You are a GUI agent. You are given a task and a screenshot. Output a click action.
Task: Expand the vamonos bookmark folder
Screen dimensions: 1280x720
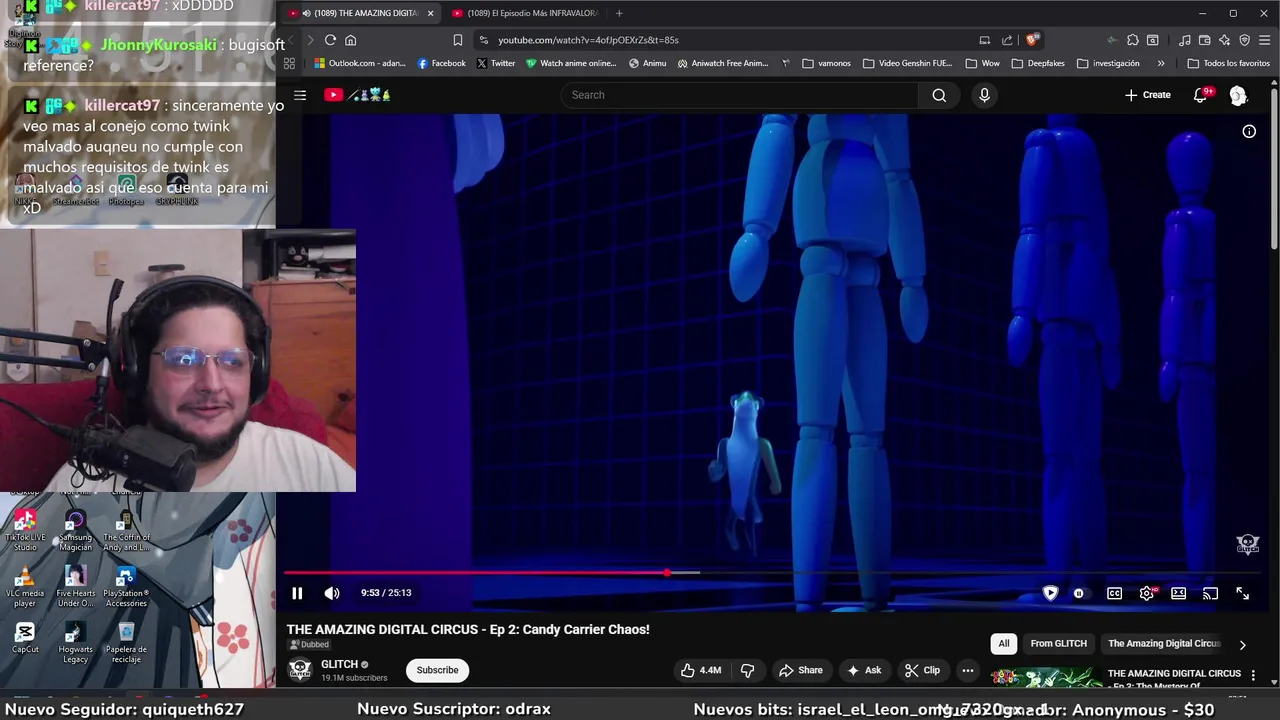coord(826,63)
